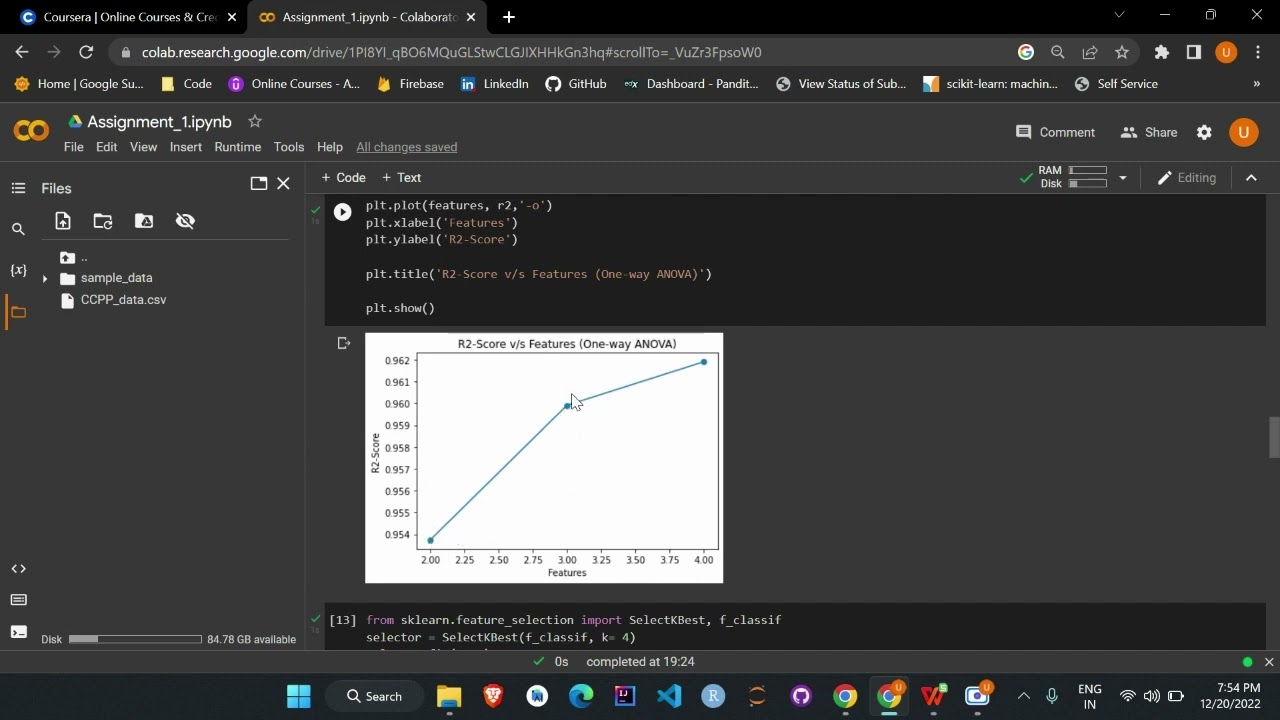This screenshot has height=720, width=1280.
Task: Open Files panel in new window icon
Action: click(x=259, y=183)
